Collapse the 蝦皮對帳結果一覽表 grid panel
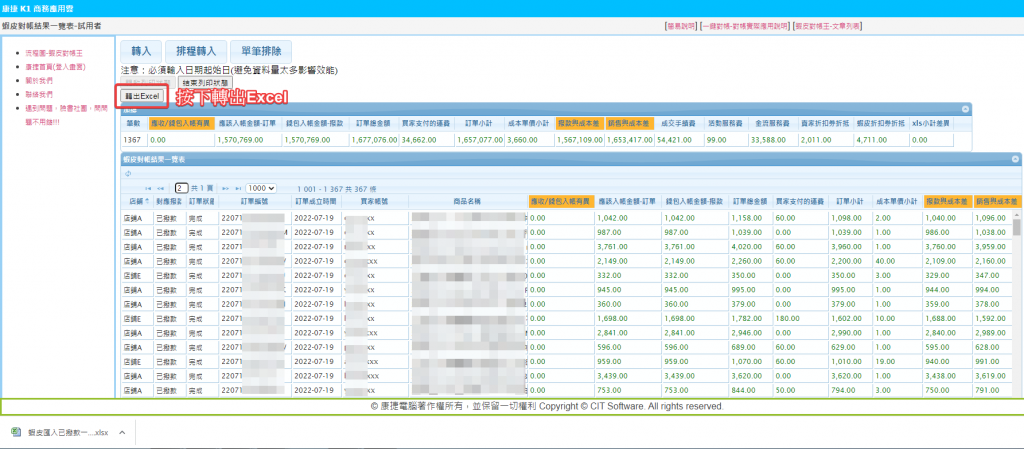 (1016, 159)
